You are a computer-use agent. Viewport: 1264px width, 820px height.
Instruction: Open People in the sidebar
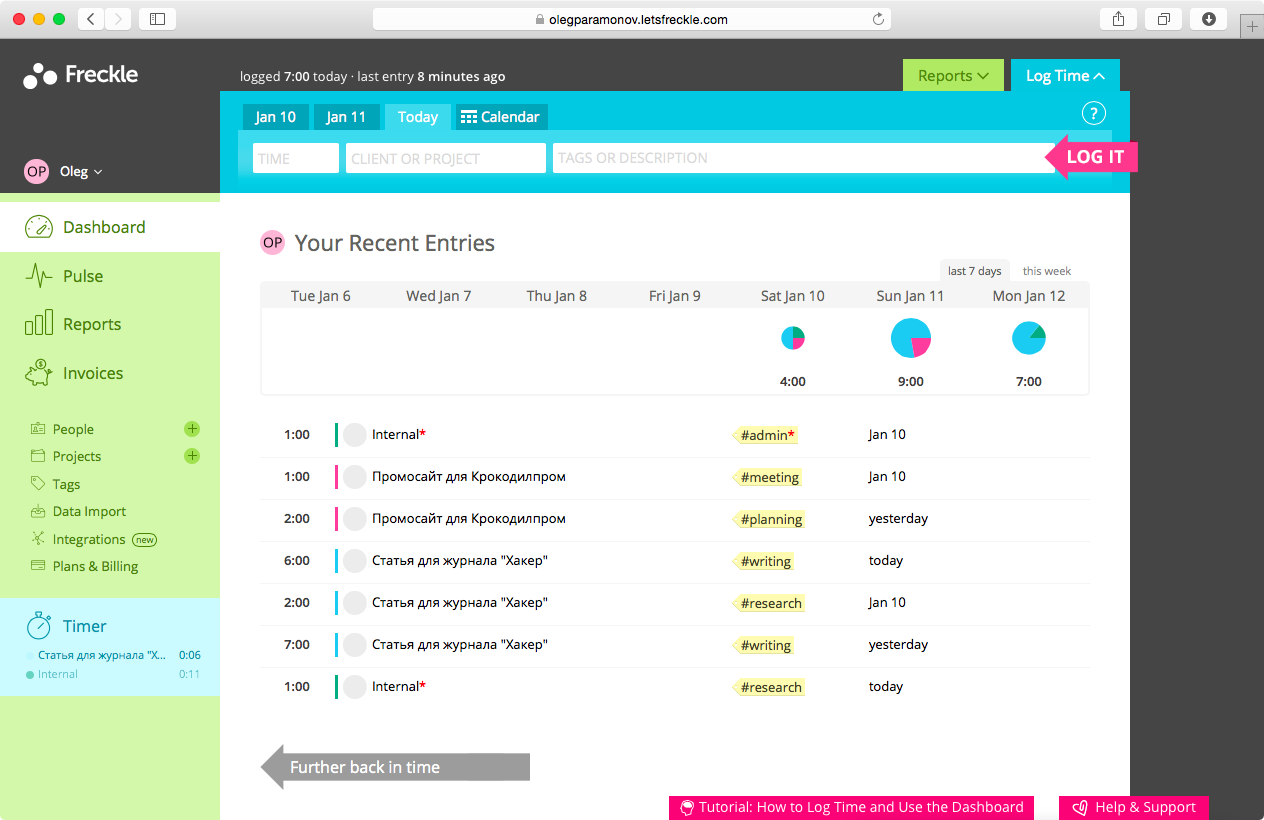[x=73, y=429]
